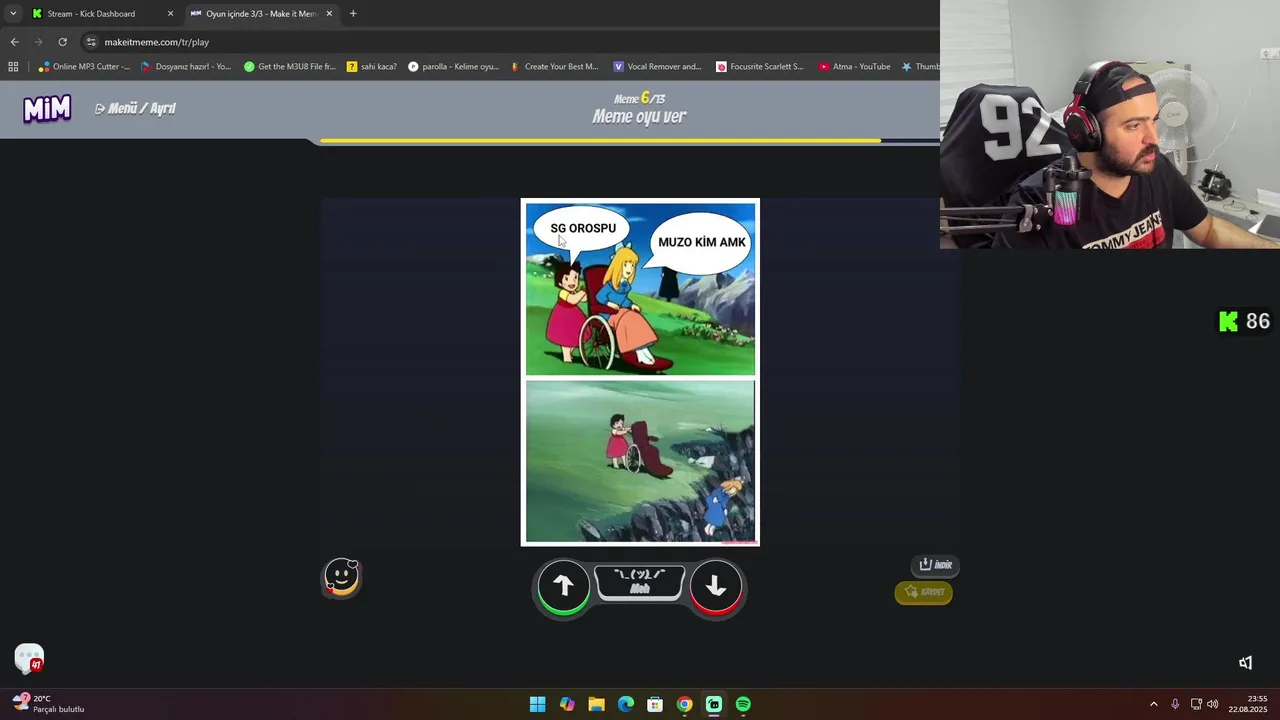Open Focusrite Scarlett bookmark
The width and height of the screenshot is (1280, 720).
pyautogui.click(x=760, y=67)
